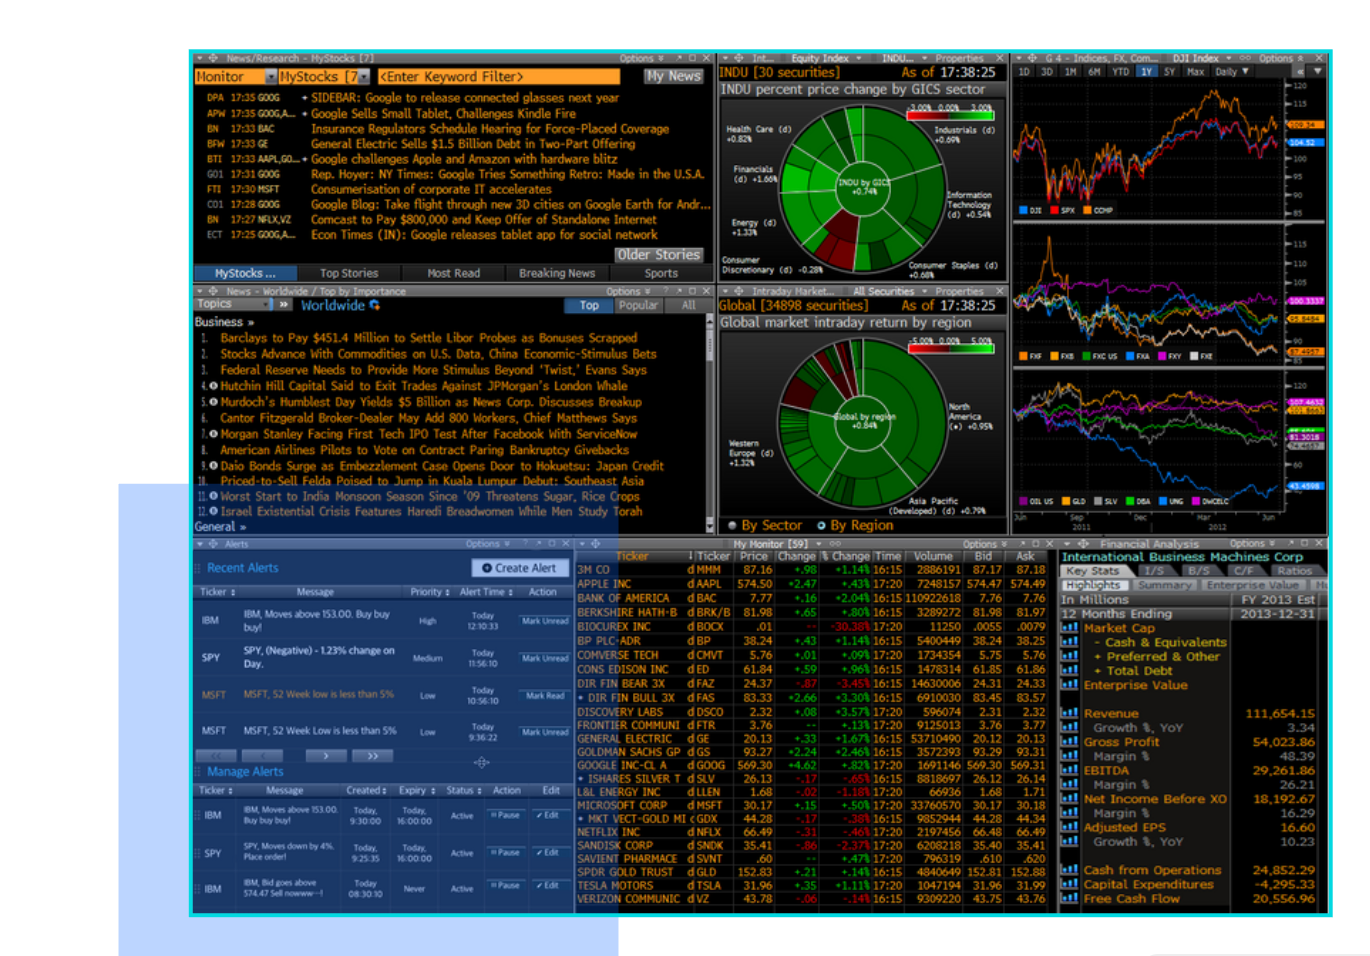
Task: Go to last page of Recent Alerts
Action: tap(372, 756)
